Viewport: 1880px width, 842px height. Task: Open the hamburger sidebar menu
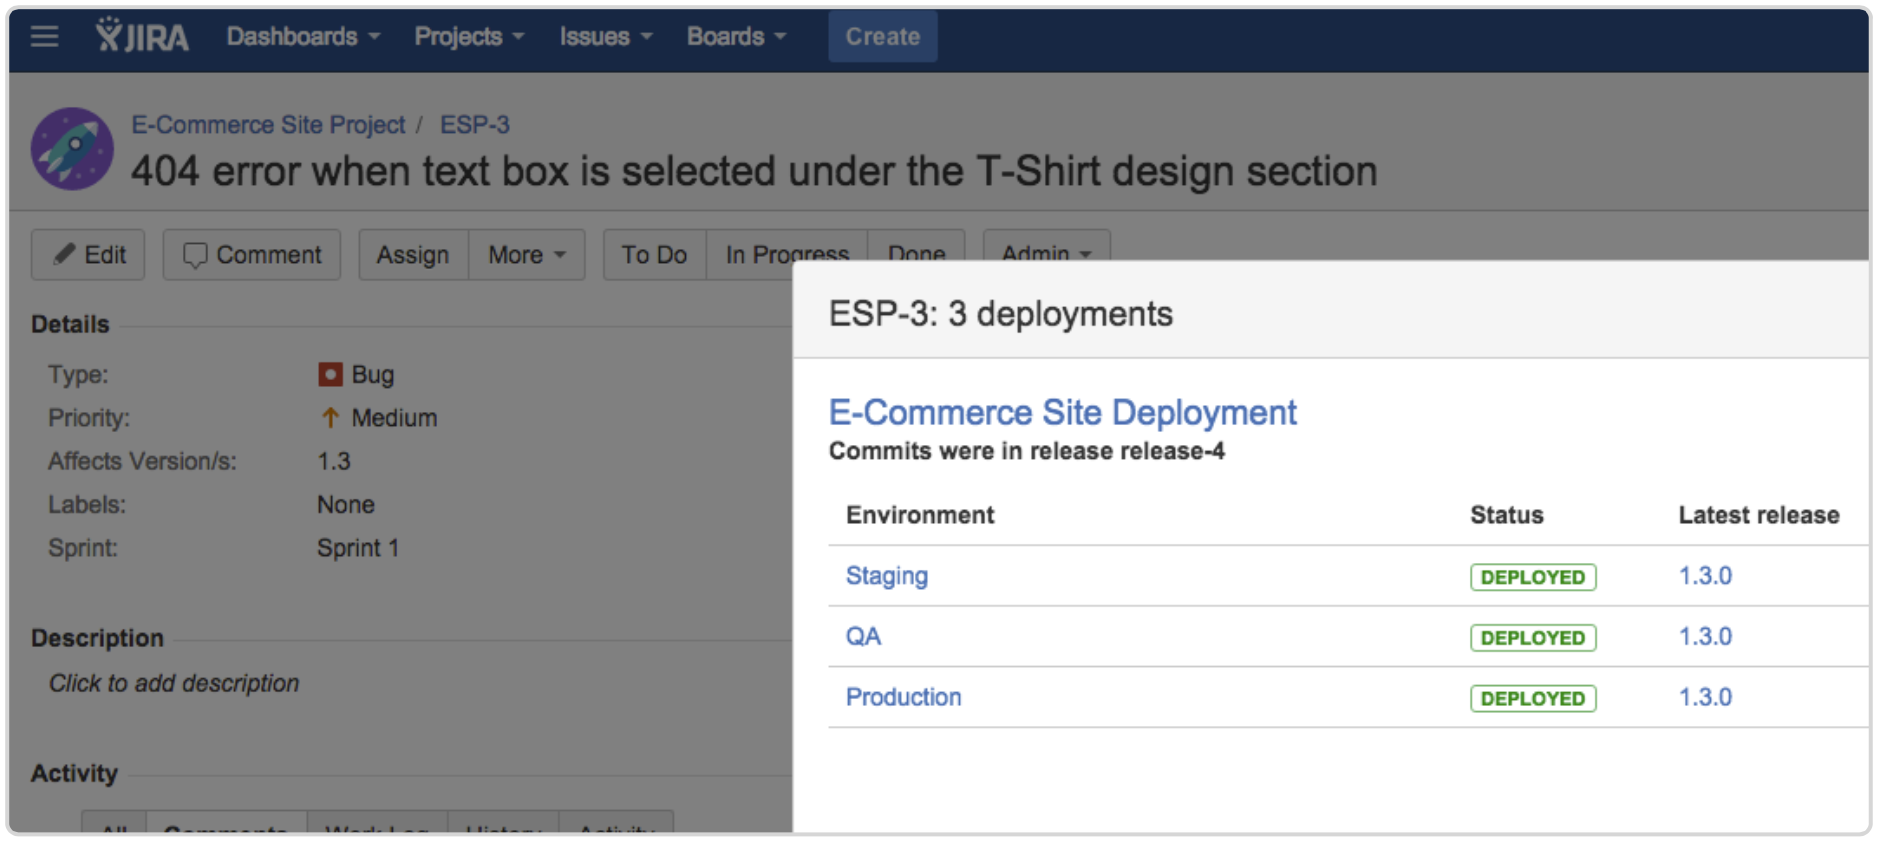pyautogui.click(x=44, y=37)
